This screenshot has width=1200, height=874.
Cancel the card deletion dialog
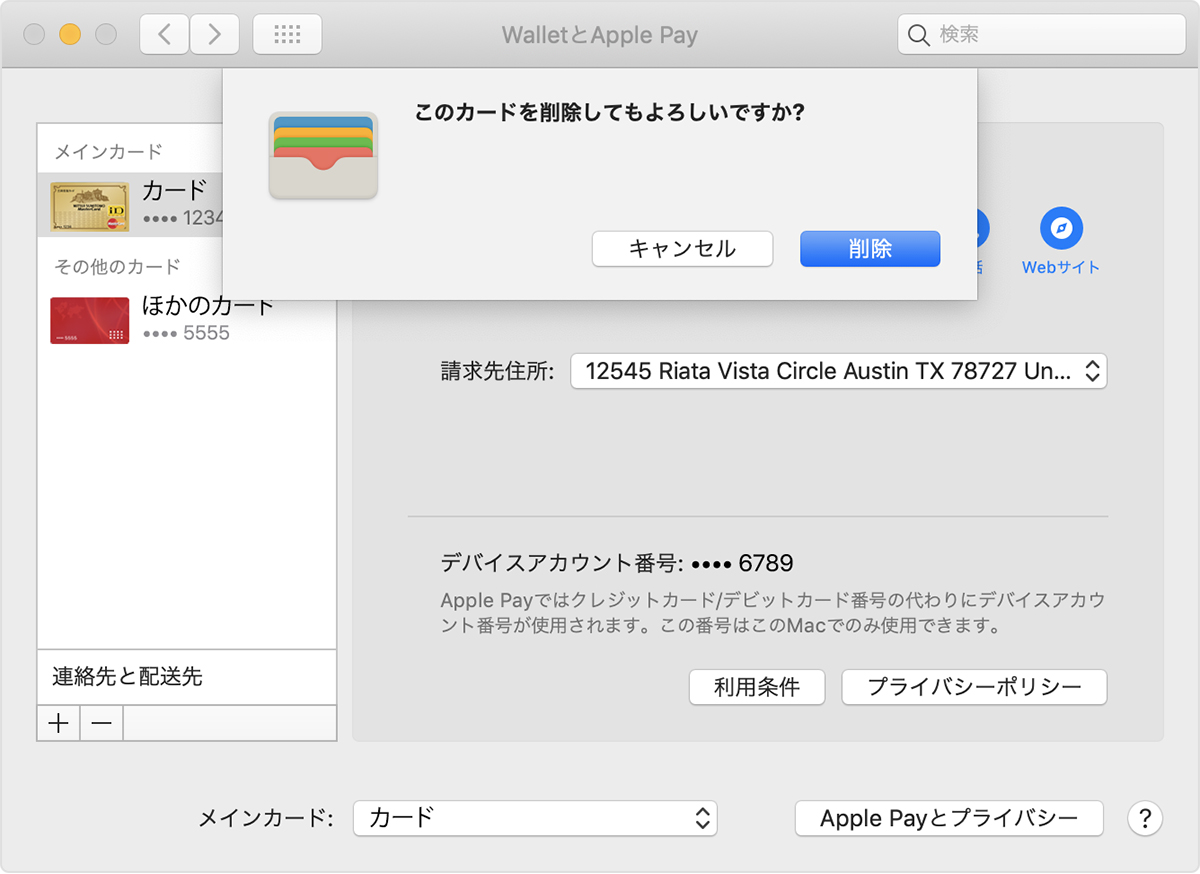click(682, 249)
